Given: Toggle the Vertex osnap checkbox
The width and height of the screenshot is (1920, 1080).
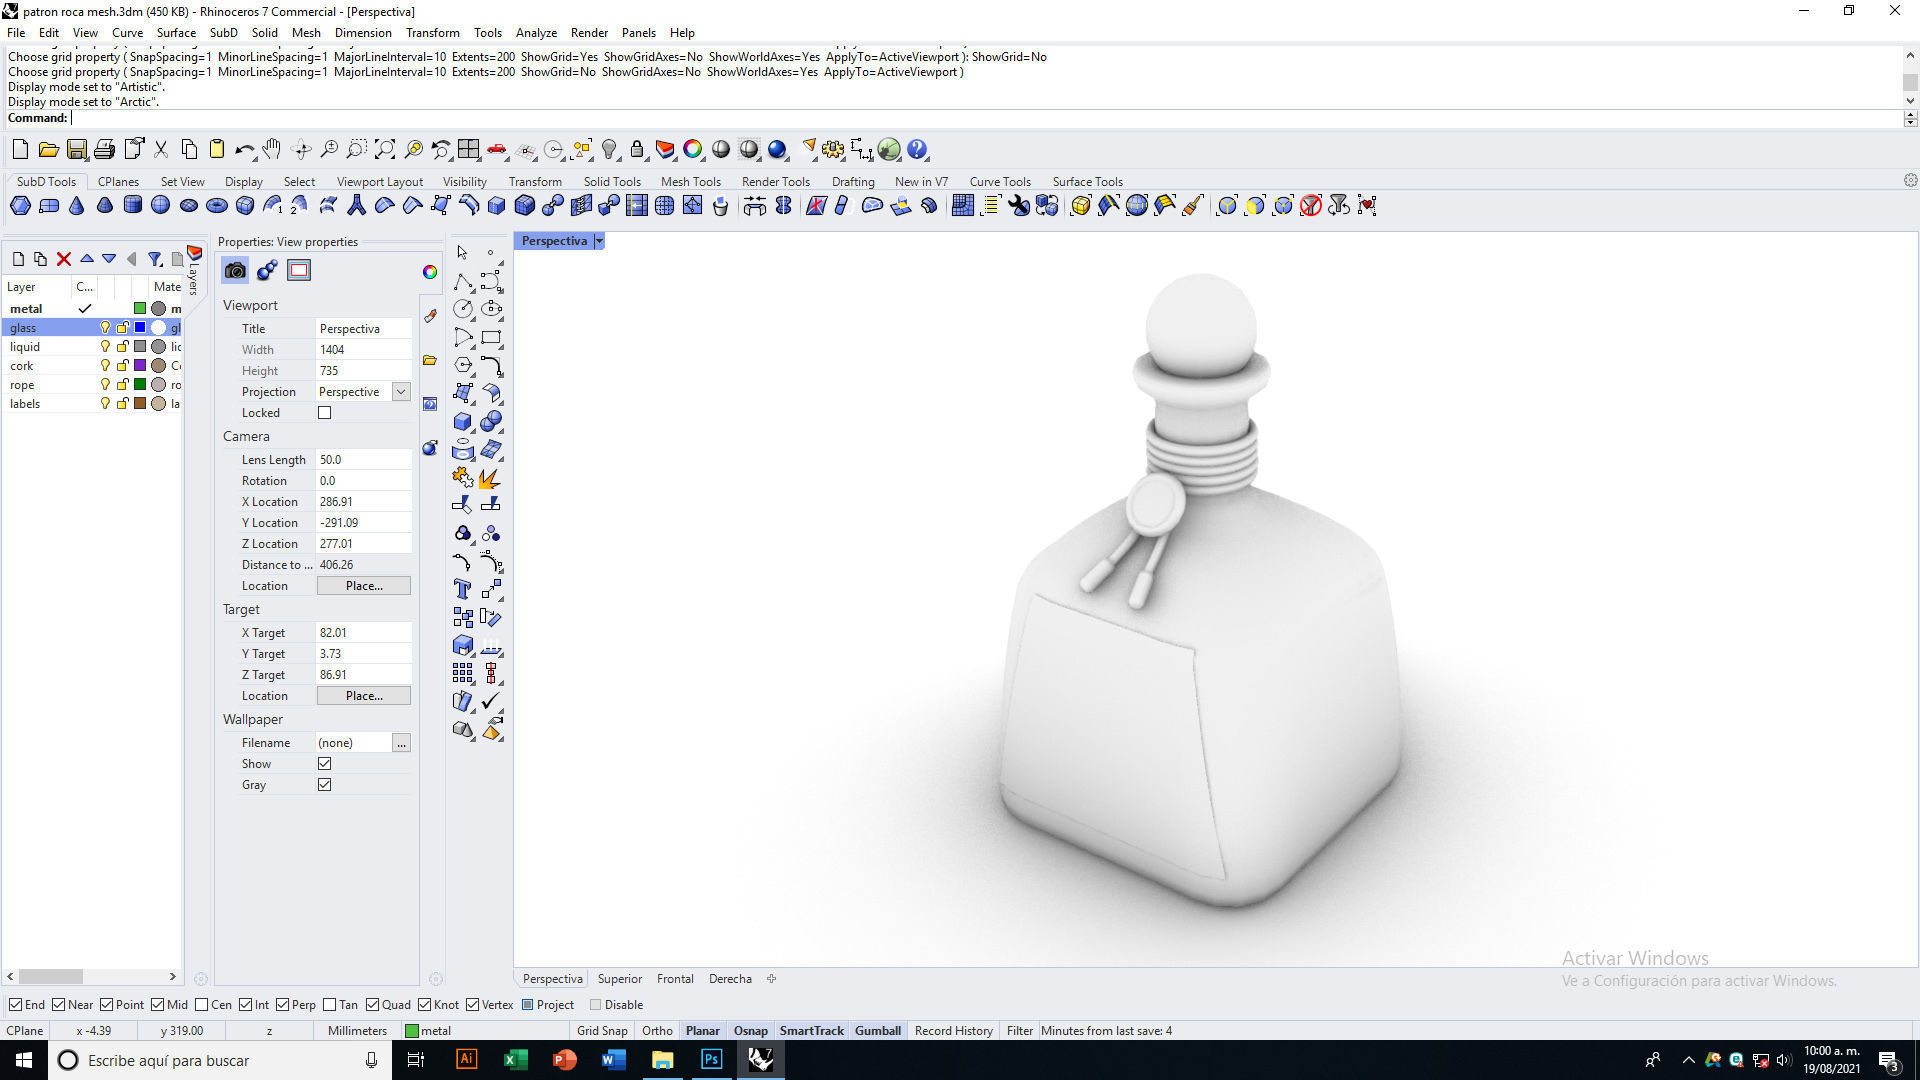Looking at the screenshot, I should point(473,1005).
